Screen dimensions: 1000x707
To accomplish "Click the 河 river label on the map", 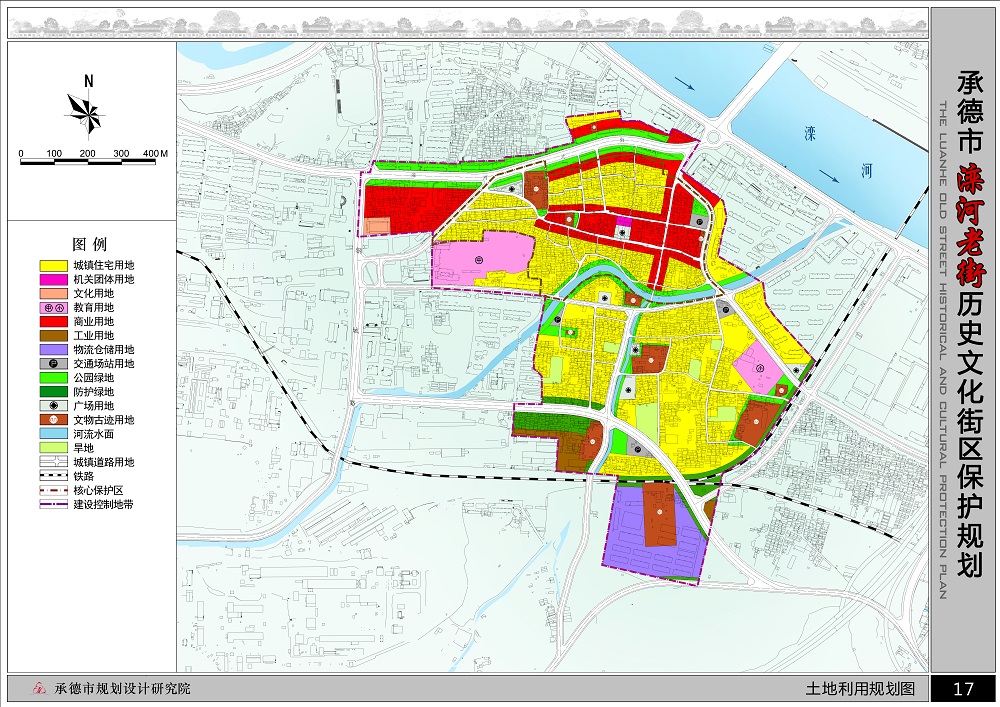I will pos(866,171).
